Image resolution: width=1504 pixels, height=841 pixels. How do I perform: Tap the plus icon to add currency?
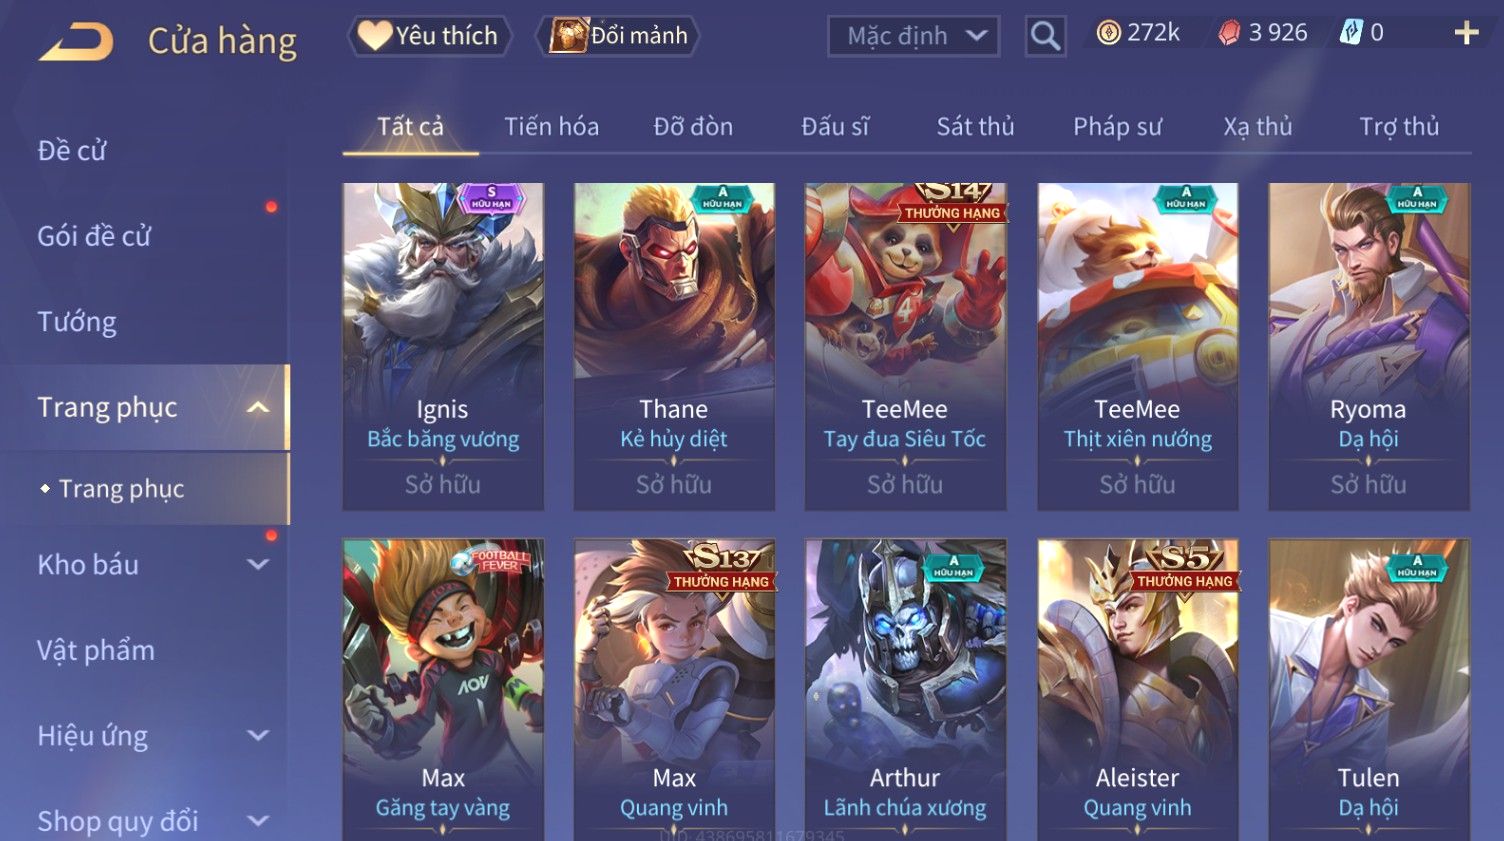[1466, 33]
